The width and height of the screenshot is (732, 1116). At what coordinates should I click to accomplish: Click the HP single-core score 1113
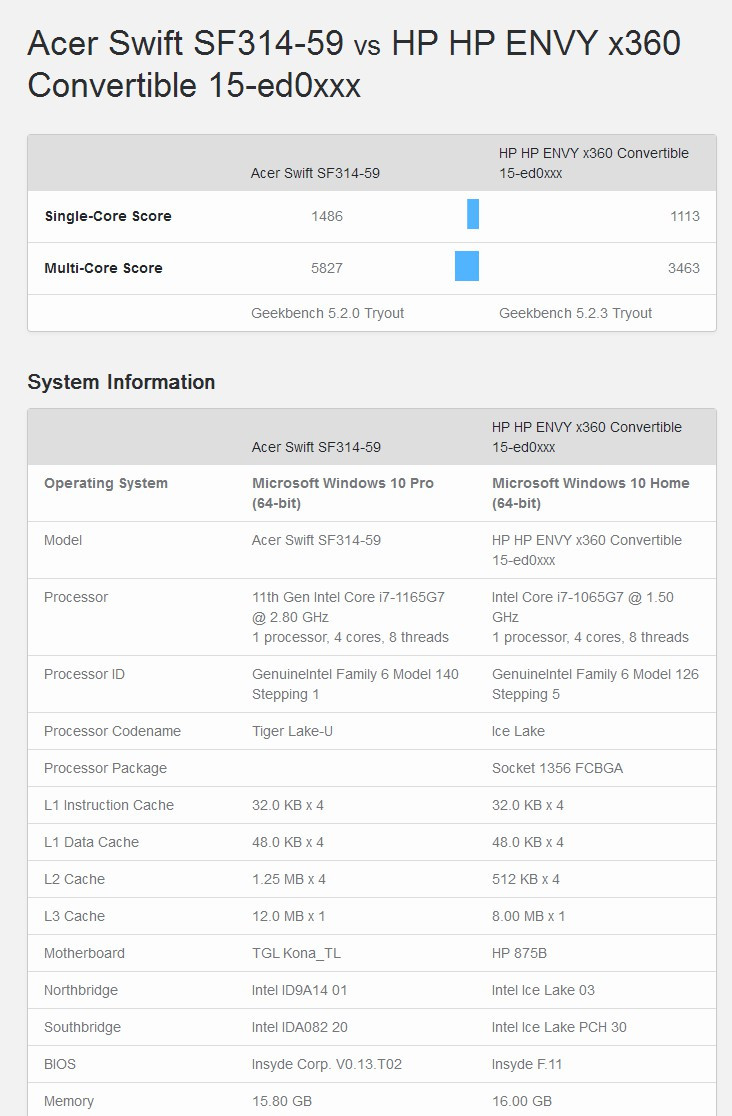click(685, 216)
